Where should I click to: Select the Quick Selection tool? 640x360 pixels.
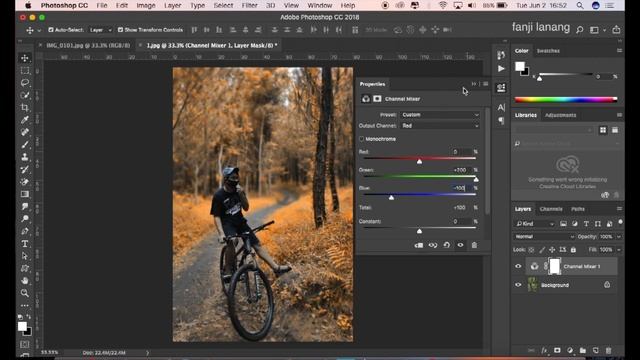click(x=25, y=95)
